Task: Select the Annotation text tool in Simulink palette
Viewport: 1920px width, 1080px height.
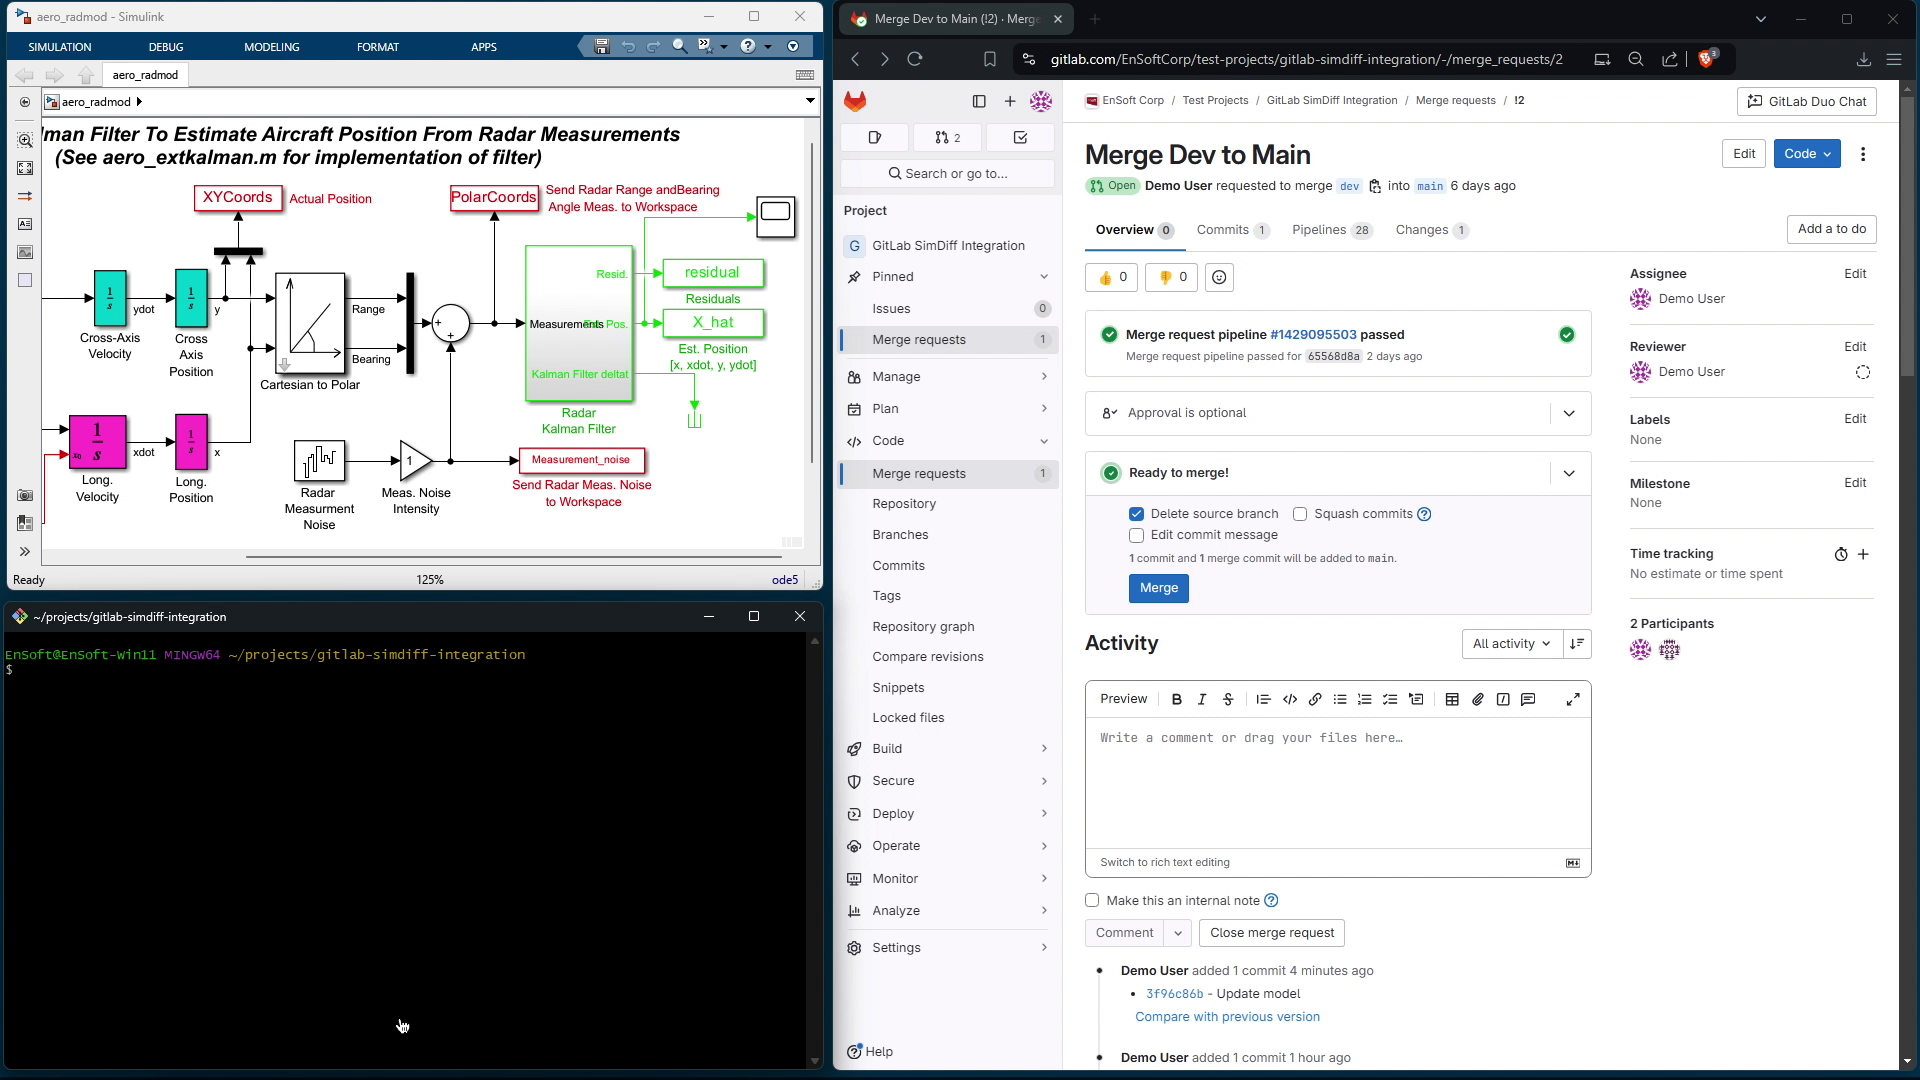Action: click(25, 224)
